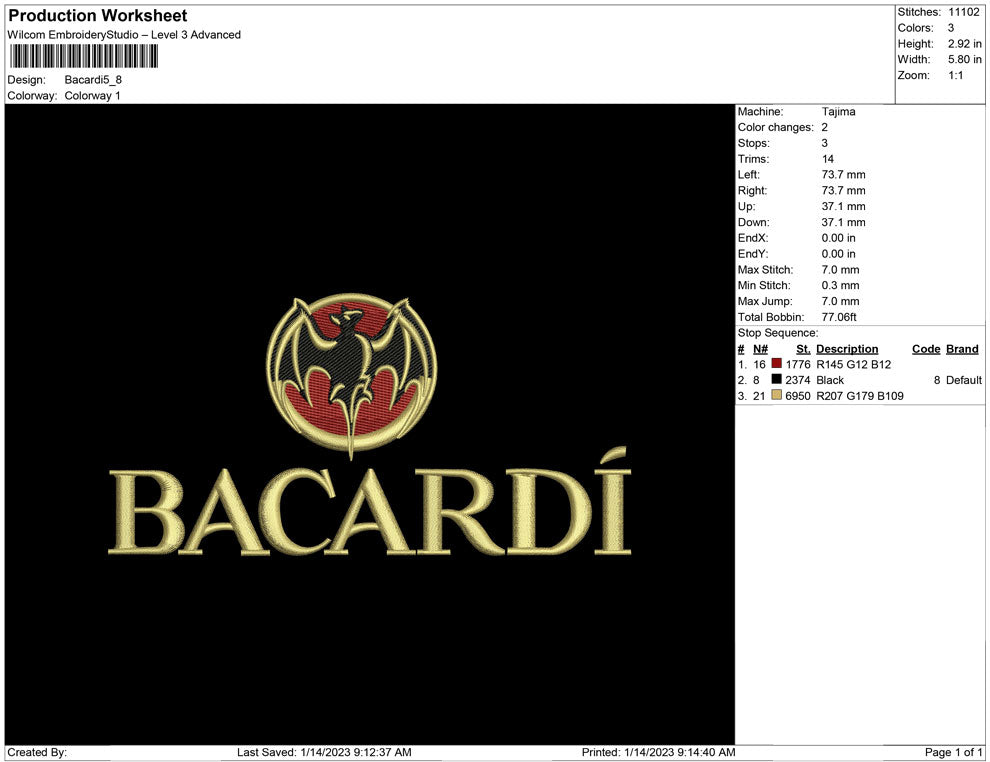The image size is (990, 762).
Task: Click the Color changes value 2
Action: pos(825,127)
